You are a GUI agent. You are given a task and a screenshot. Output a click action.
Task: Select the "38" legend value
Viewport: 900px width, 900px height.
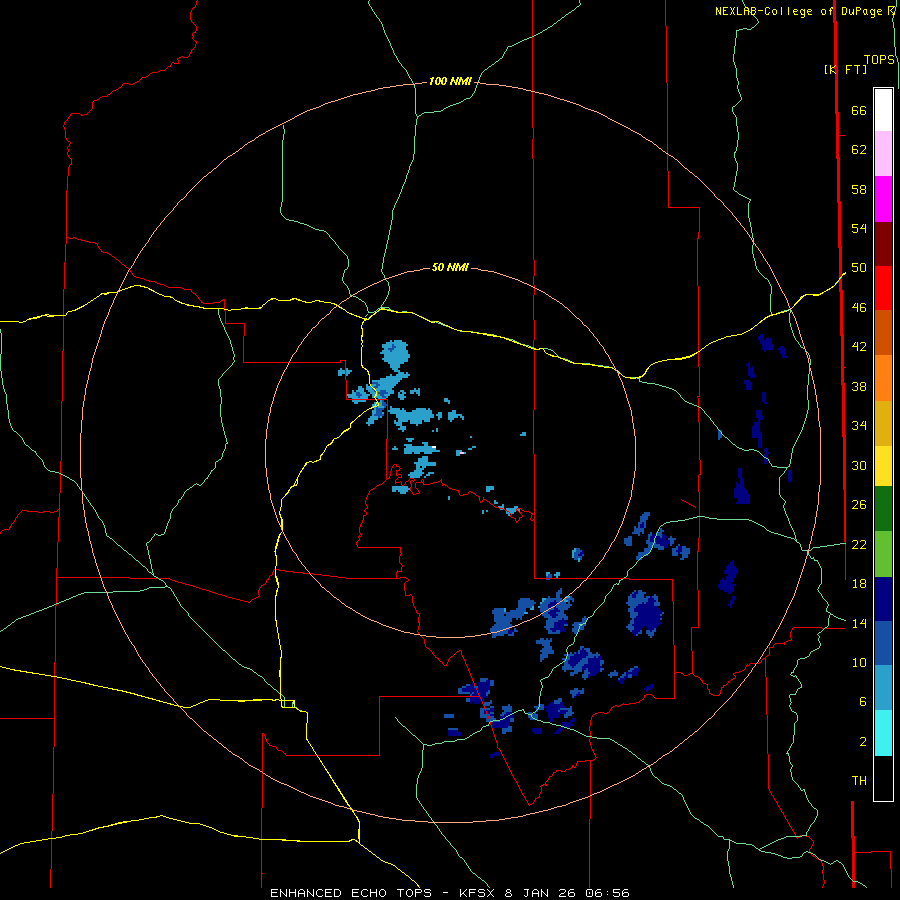[x=859, y=386]
